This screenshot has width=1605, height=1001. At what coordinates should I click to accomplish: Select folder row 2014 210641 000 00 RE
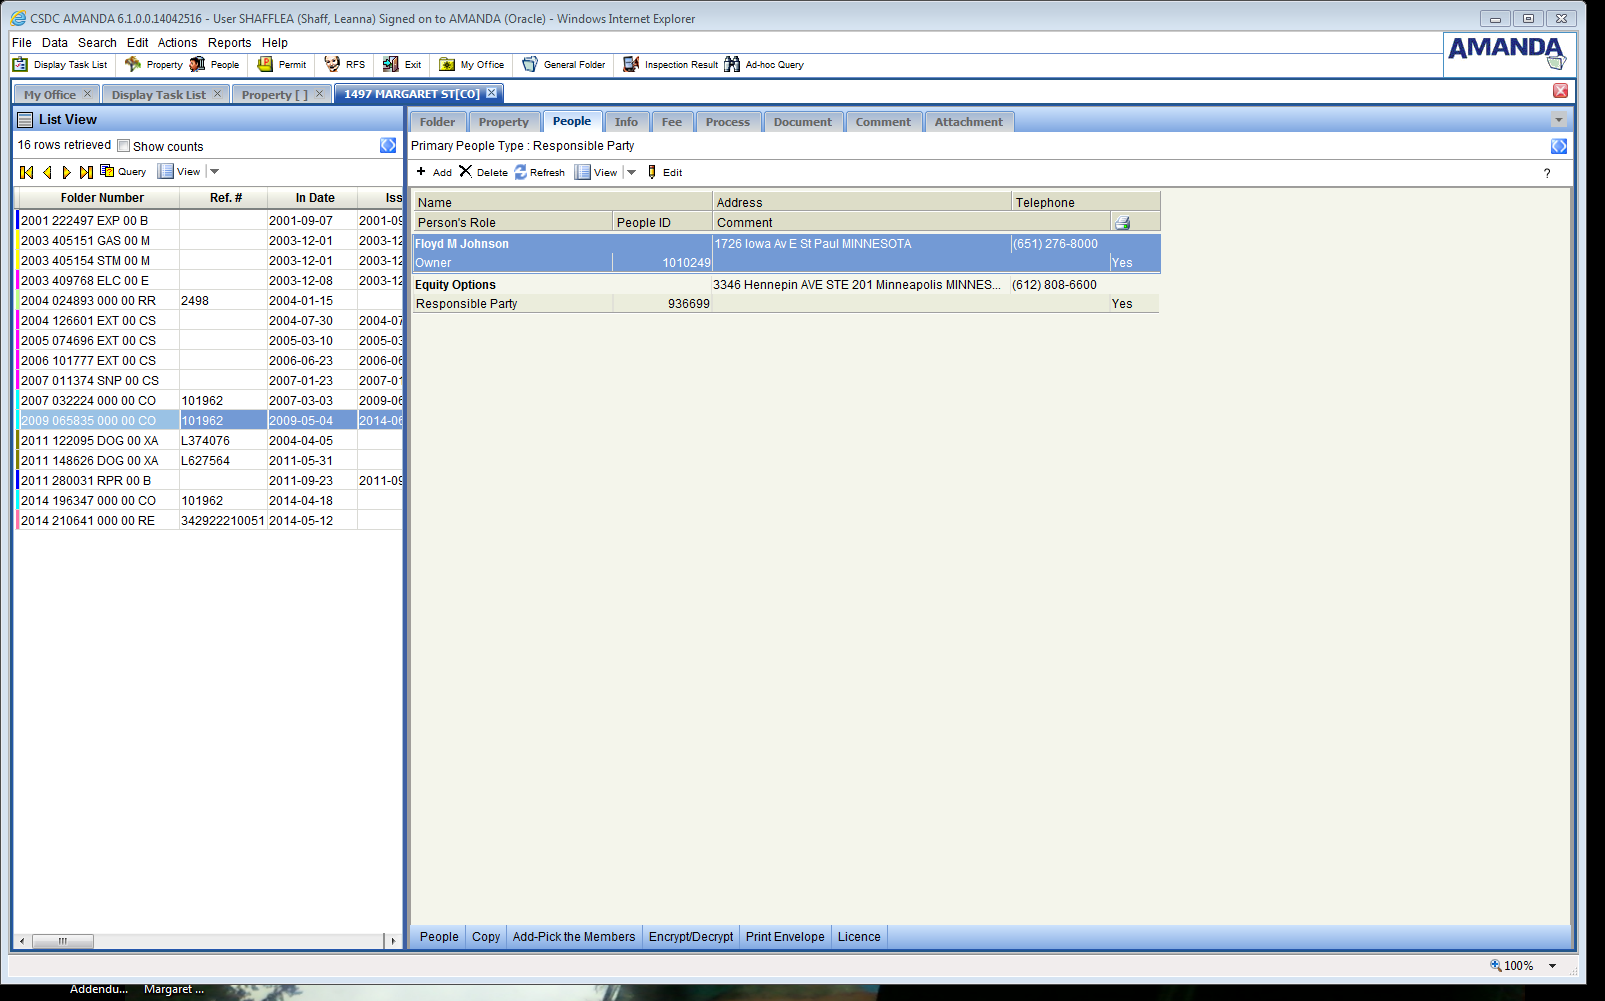(88, 521)
